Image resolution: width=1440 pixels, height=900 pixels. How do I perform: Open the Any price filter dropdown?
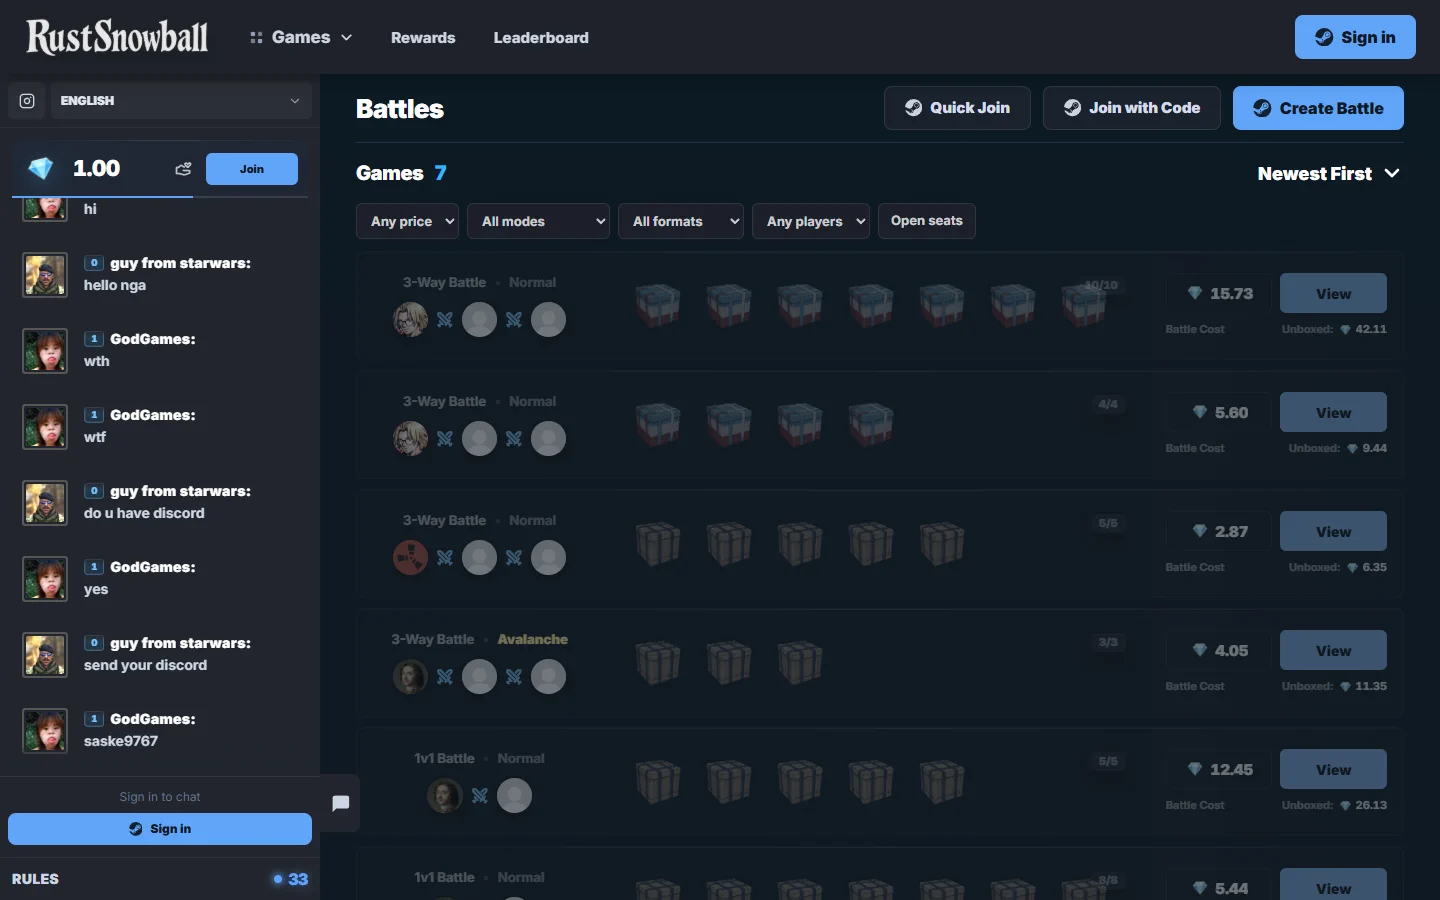coord(407,221)
